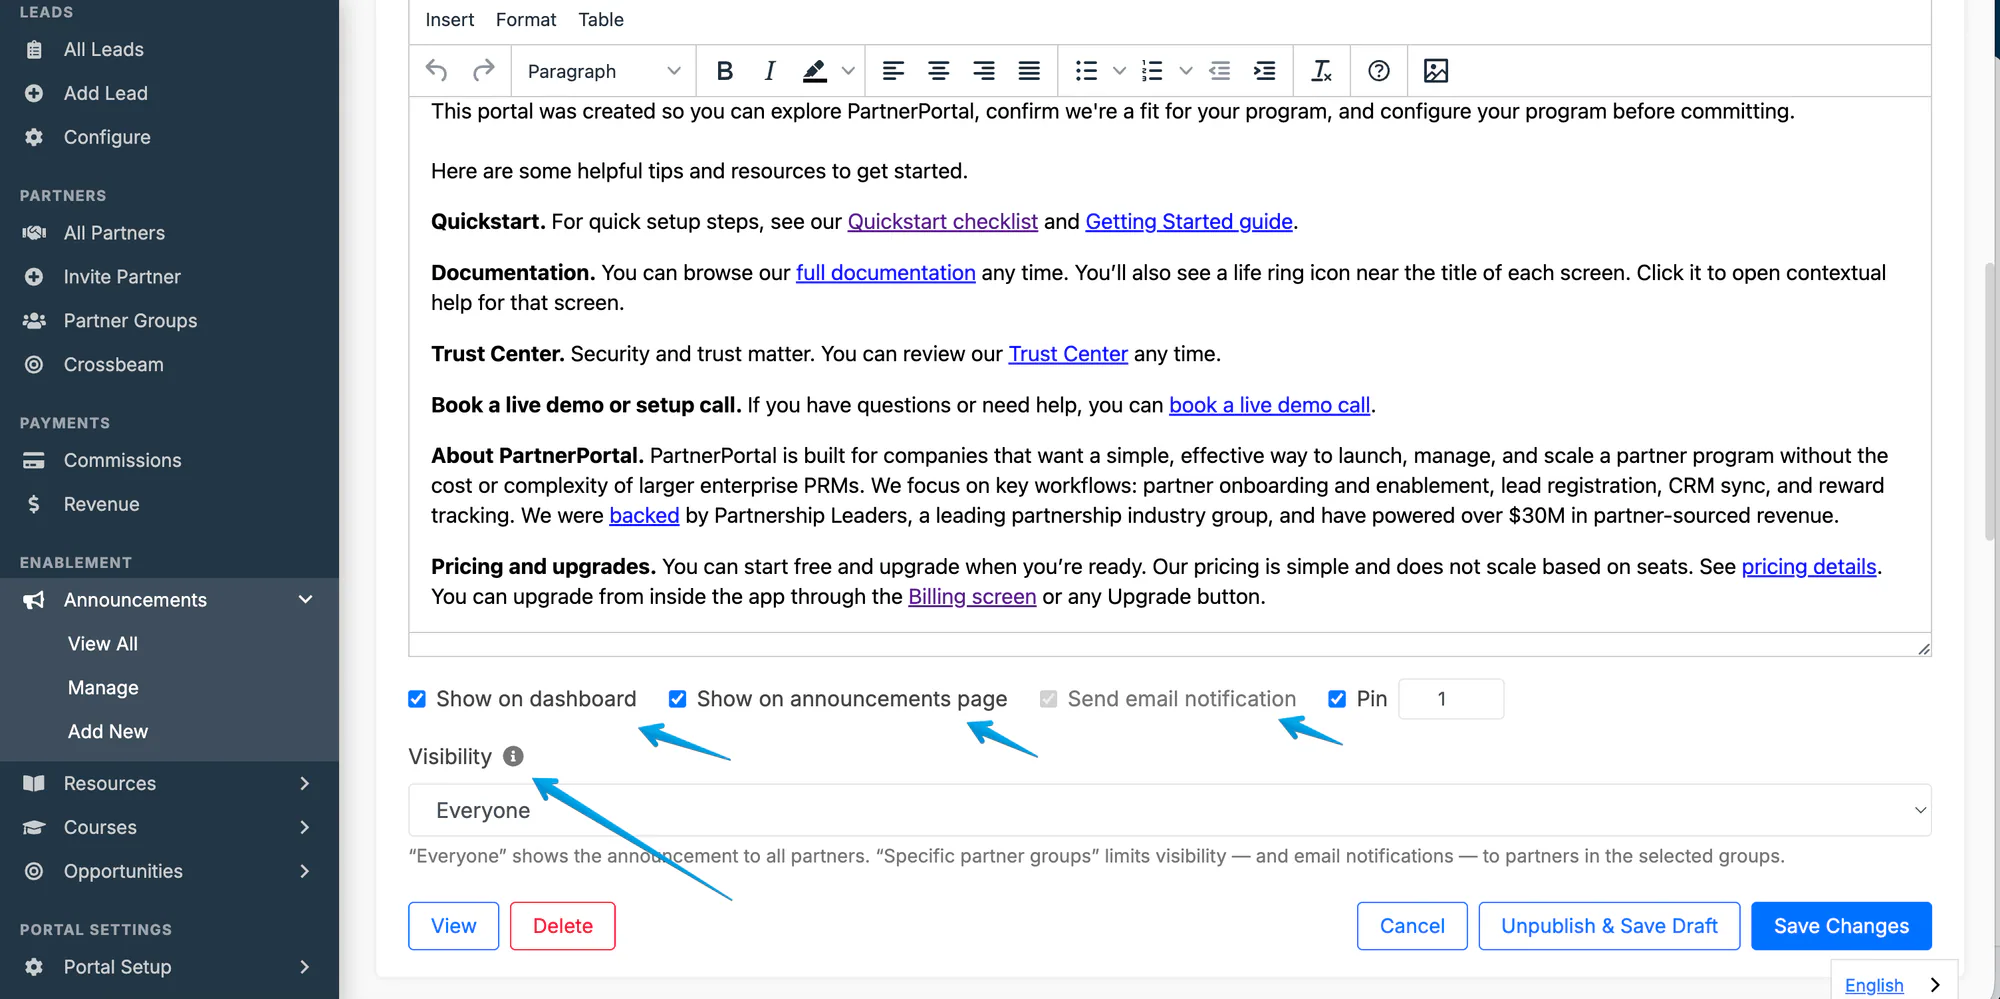Redo the last edit in editor
This screenshot has height=999, width=2000.
coord(484,71)
